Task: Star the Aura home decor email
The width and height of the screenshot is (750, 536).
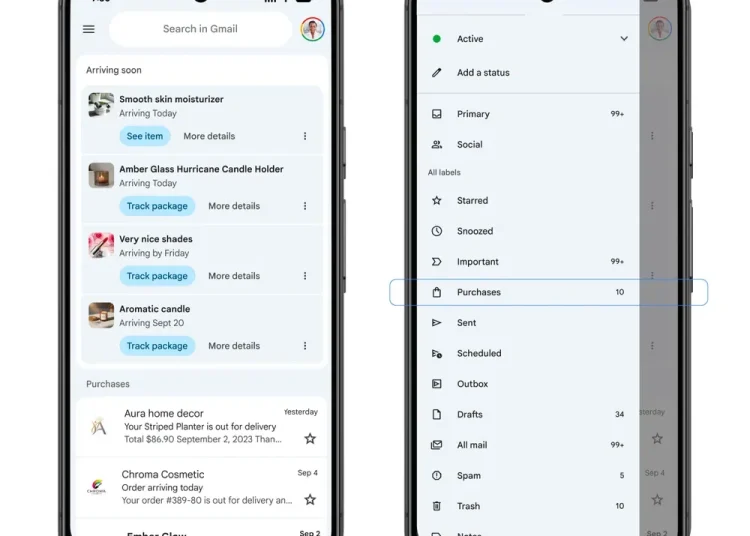Action: (310, 438)
